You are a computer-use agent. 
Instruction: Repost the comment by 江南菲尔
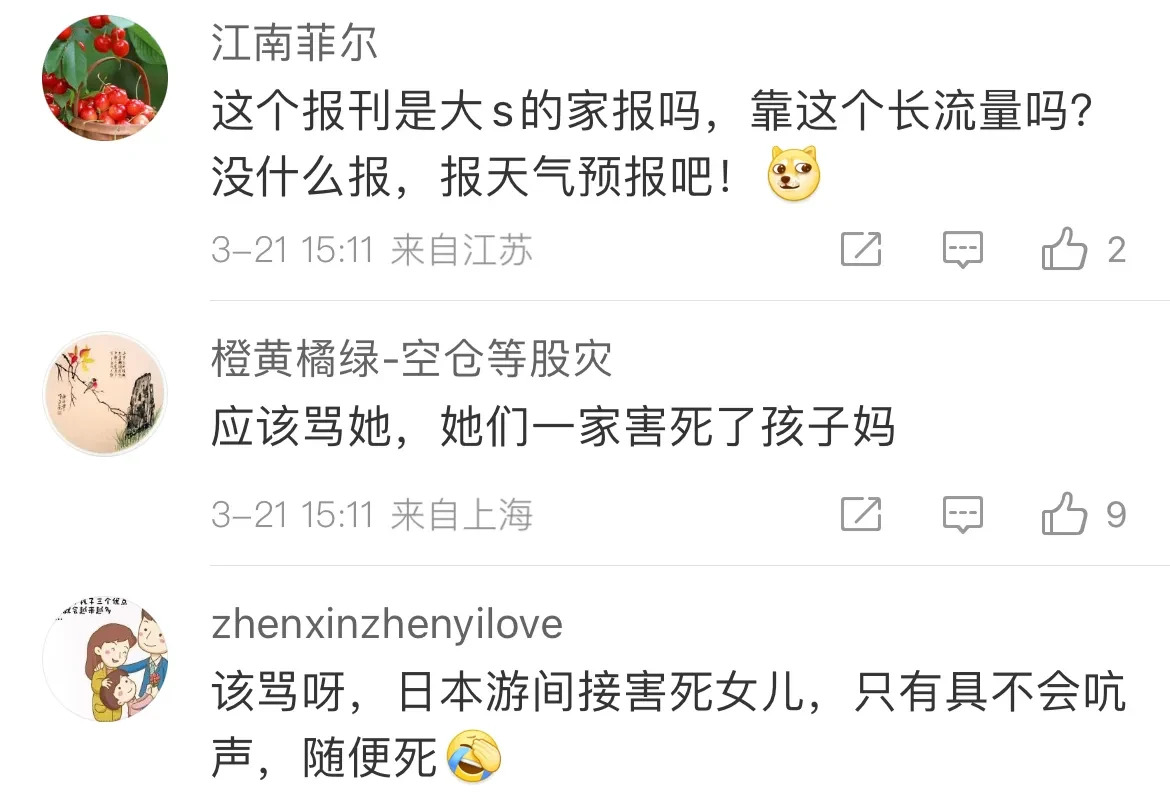coord(861,249)
